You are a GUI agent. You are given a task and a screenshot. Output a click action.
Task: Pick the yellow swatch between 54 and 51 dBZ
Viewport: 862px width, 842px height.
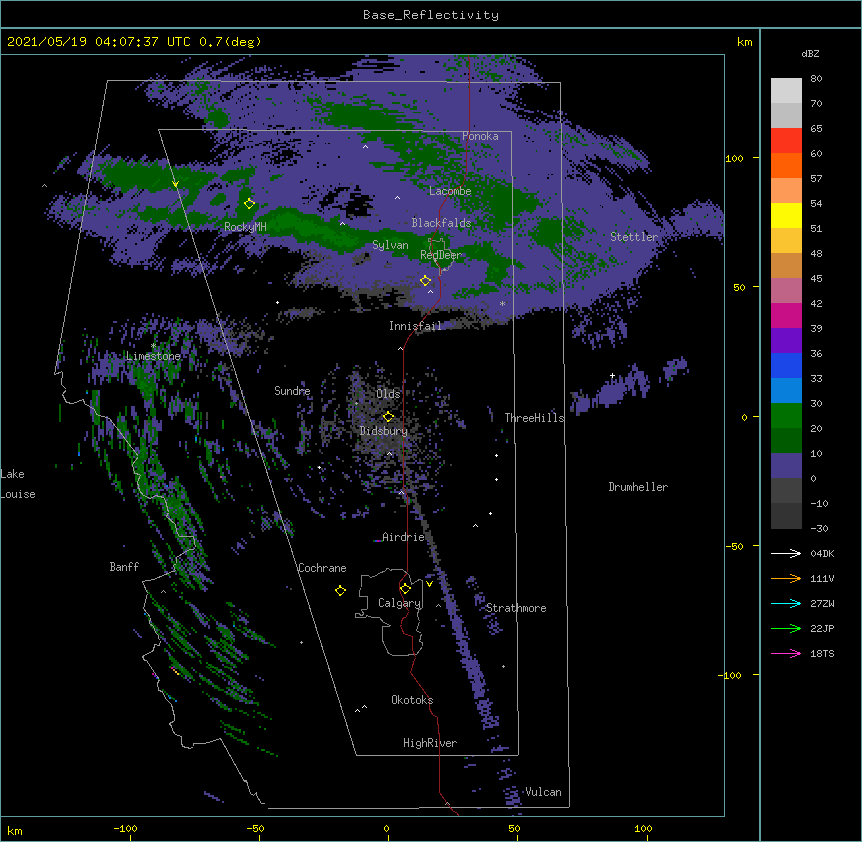pos(786,215)
